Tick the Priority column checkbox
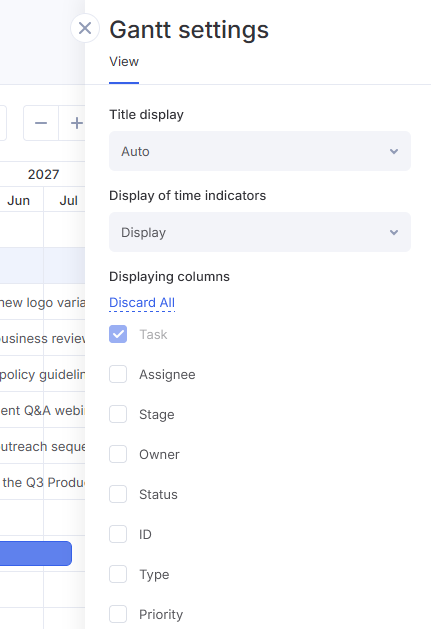431x629 pixels. click(x=118, y=614)
